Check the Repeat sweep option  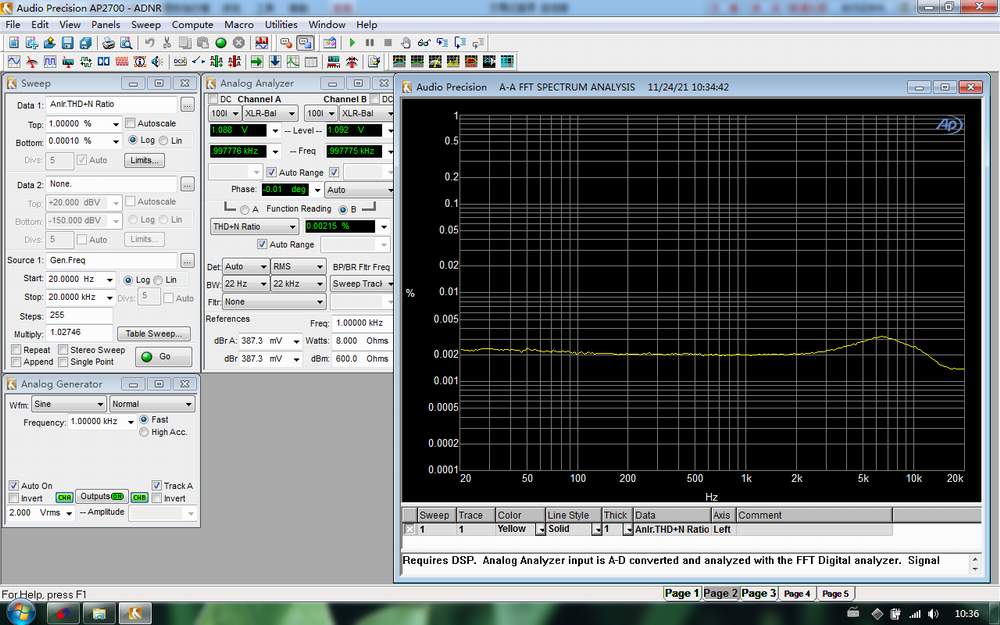16,350
